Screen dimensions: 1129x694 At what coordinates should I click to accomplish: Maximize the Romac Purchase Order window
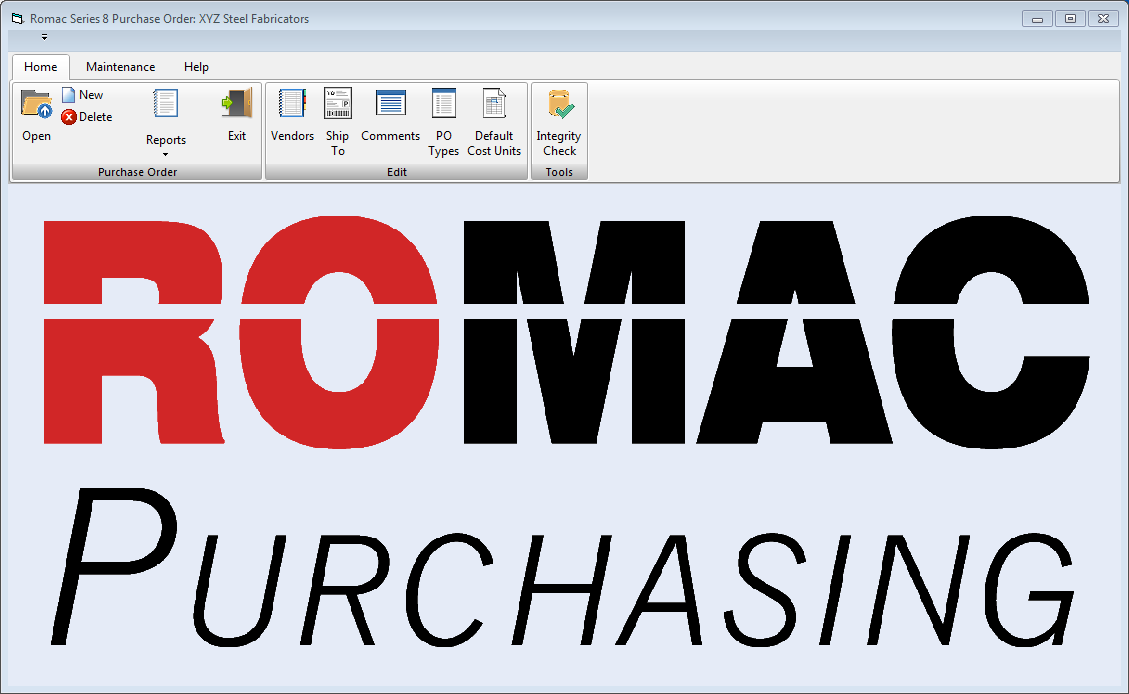[1069, 18]
